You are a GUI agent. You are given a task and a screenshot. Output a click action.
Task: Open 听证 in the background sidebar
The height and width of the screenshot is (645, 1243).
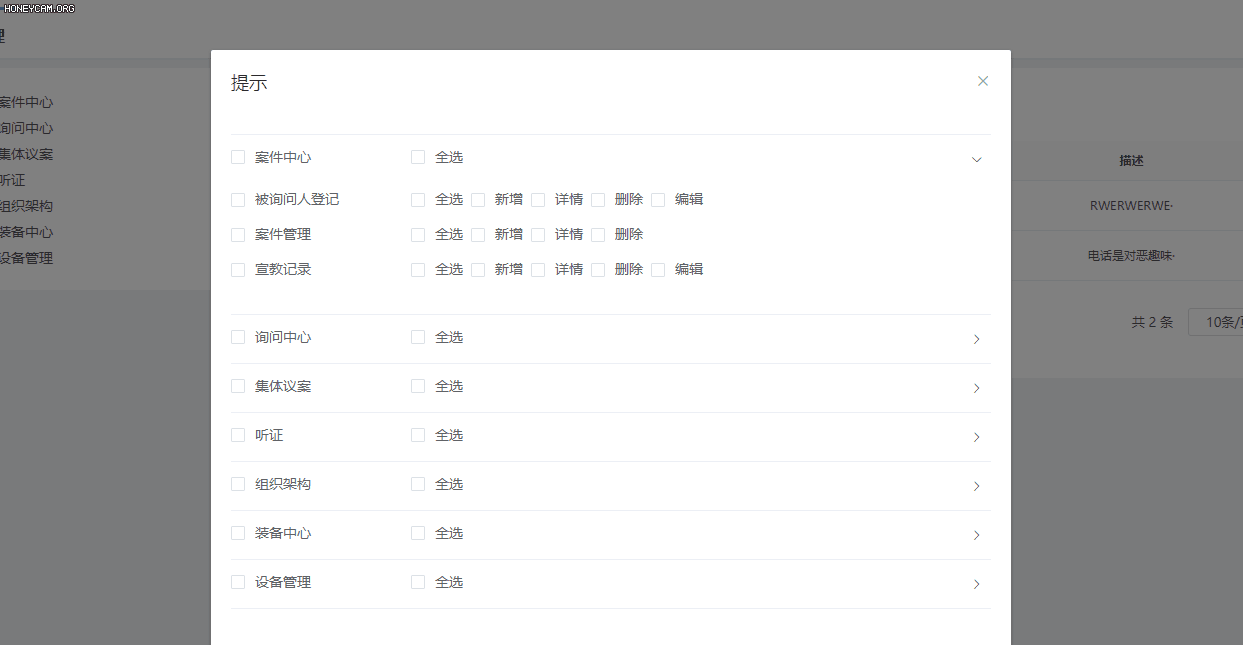12,180
